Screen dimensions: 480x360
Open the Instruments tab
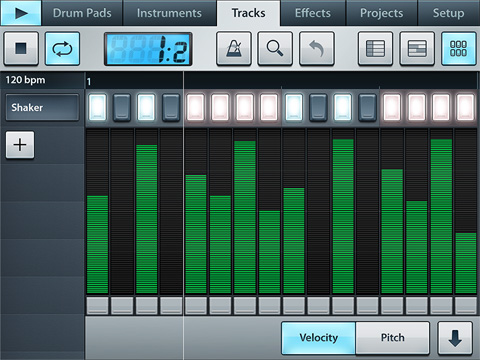(169, 13)
